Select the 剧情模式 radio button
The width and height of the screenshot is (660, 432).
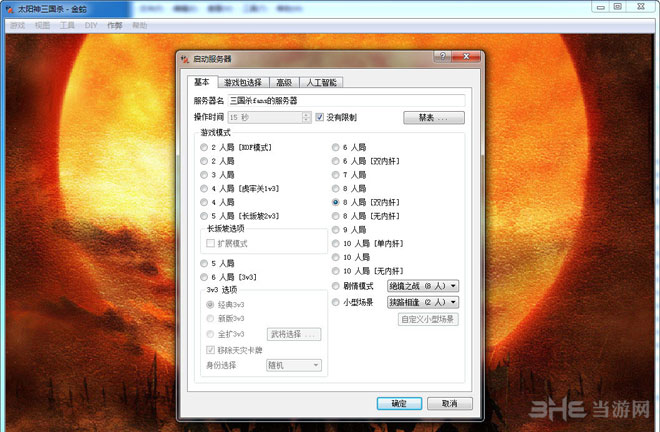pos(337,285)
